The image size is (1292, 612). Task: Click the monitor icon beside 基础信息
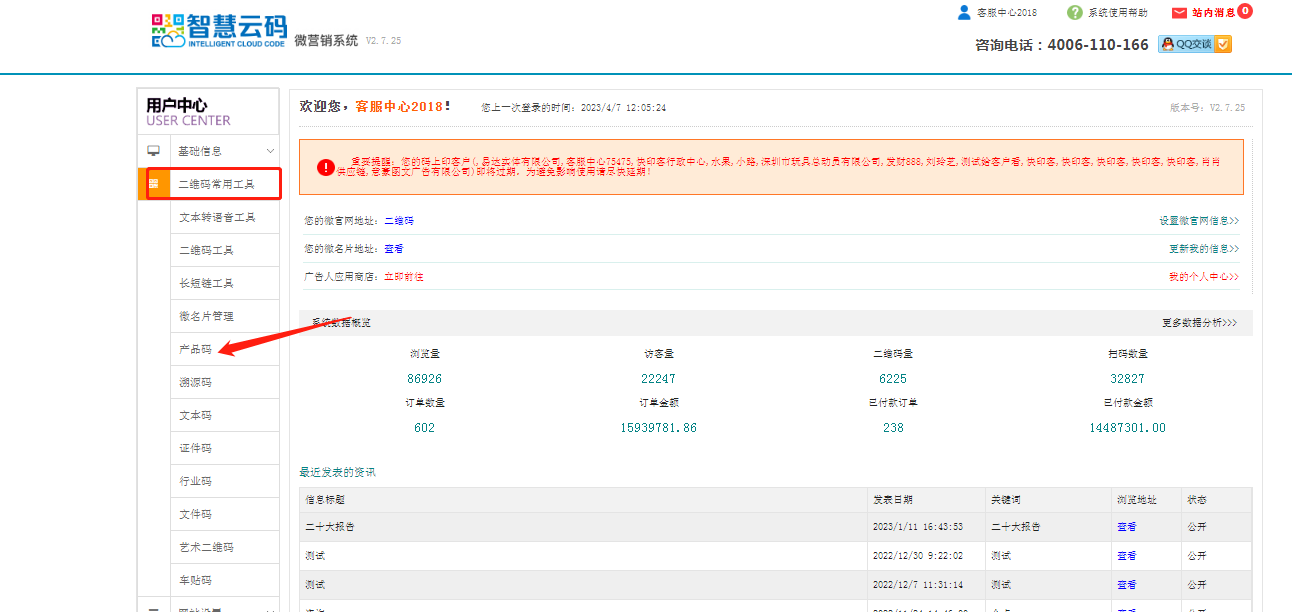pyautogui.click(x=154, y=151)
